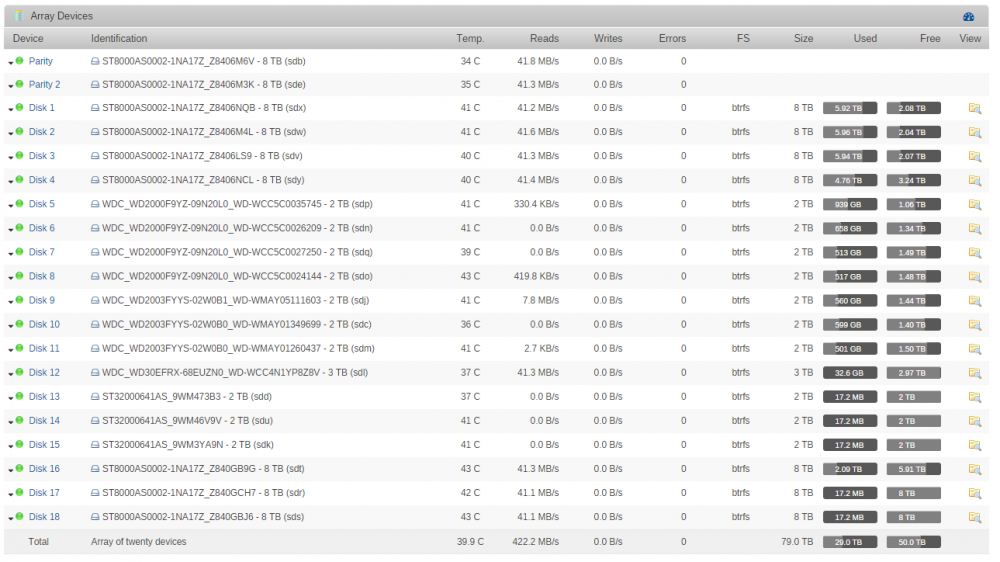Image resolution: width=1000 pixels, height=562 pixels.
Task: Open view icon in Disk 10 row
Action: coord(974,325)
